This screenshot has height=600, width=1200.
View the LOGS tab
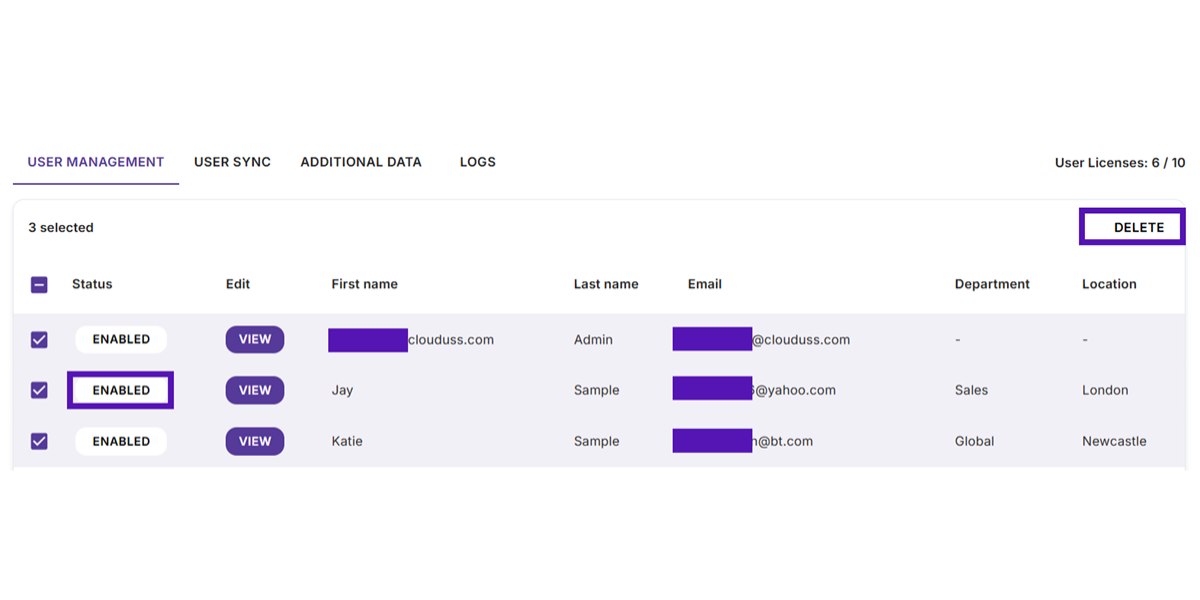point(477,161)
